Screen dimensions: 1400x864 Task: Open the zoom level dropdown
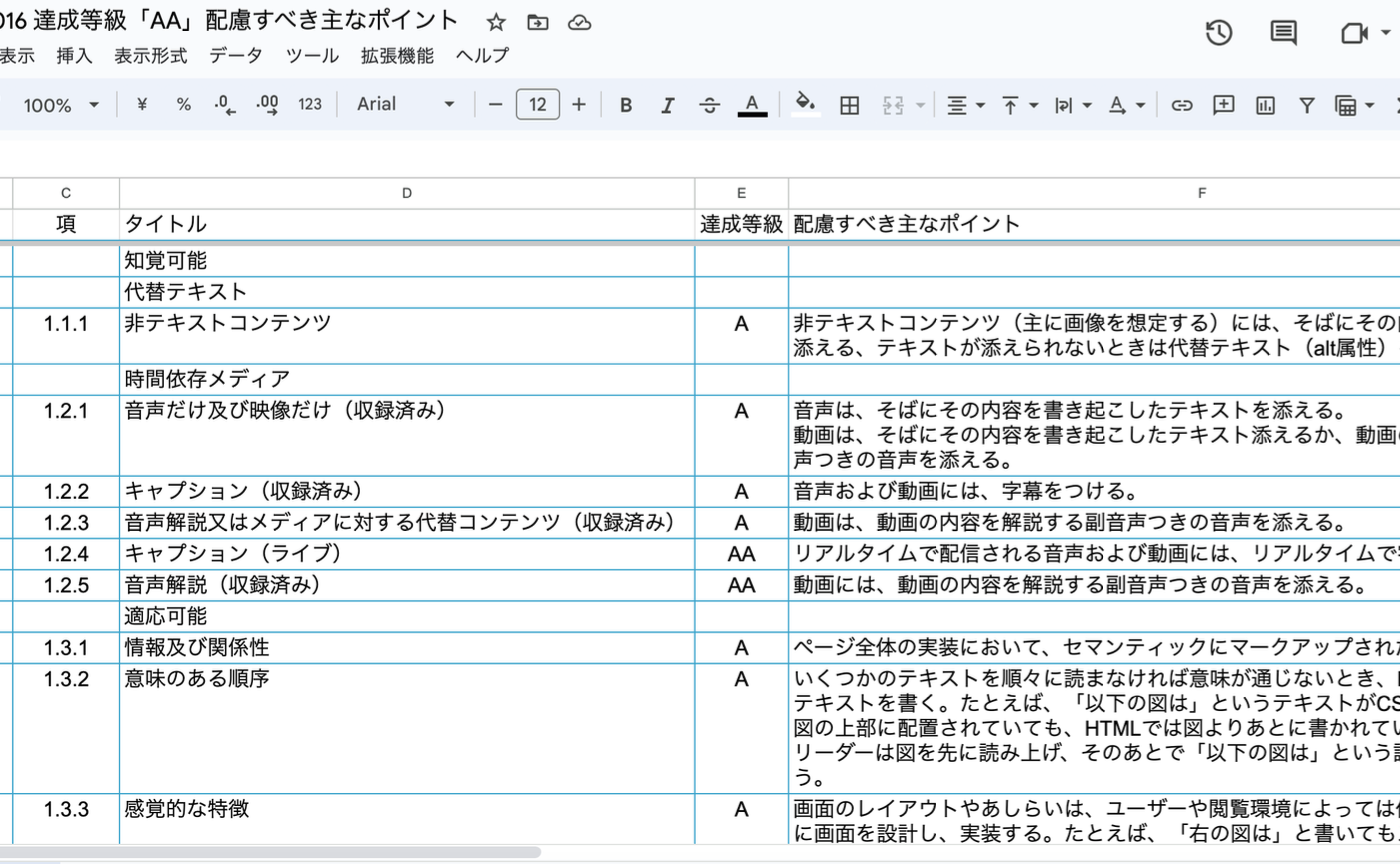62,104
